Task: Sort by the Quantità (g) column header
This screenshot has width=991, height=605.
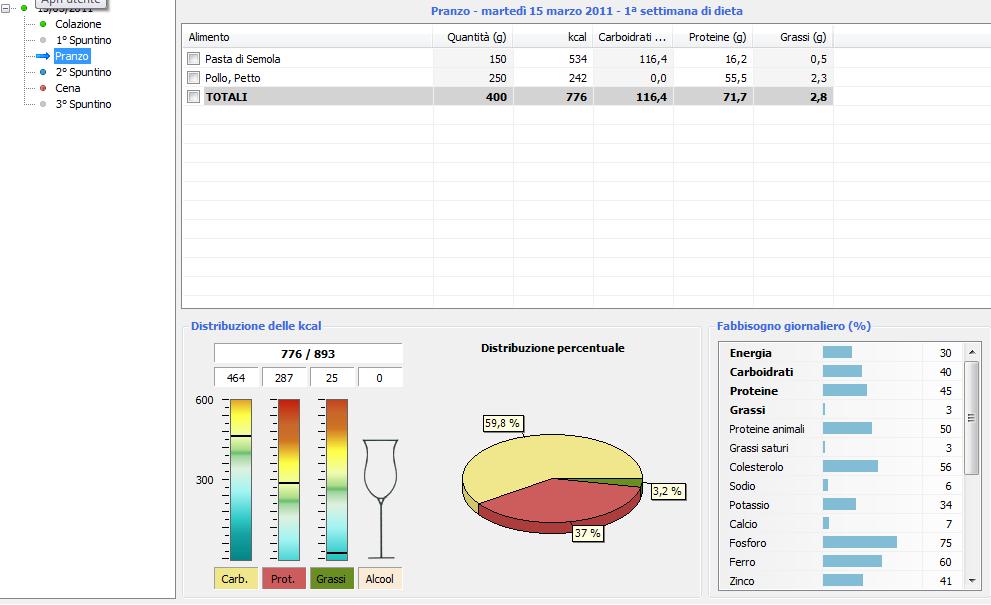Action: coord(473,37)
